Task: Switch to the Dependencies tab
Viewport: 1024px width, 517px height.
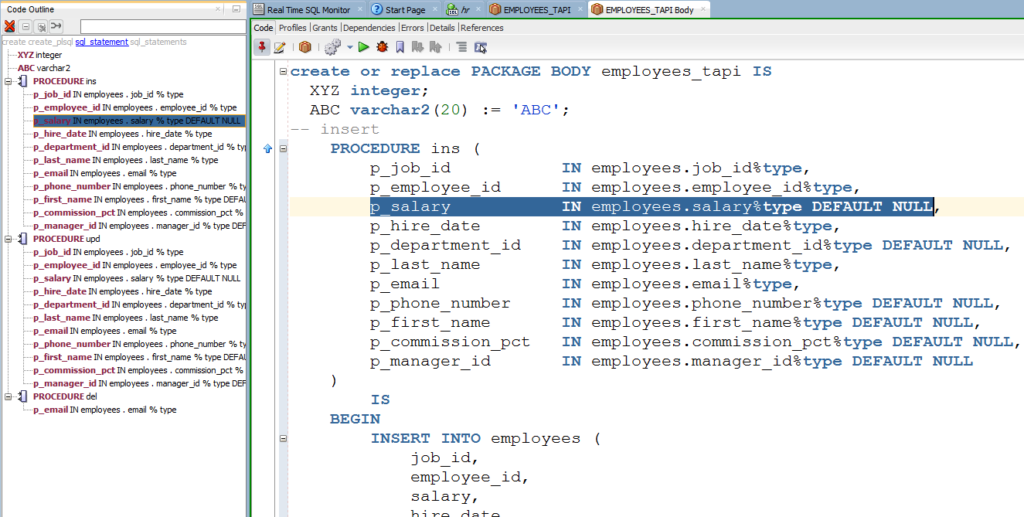Action: (369, 28)
